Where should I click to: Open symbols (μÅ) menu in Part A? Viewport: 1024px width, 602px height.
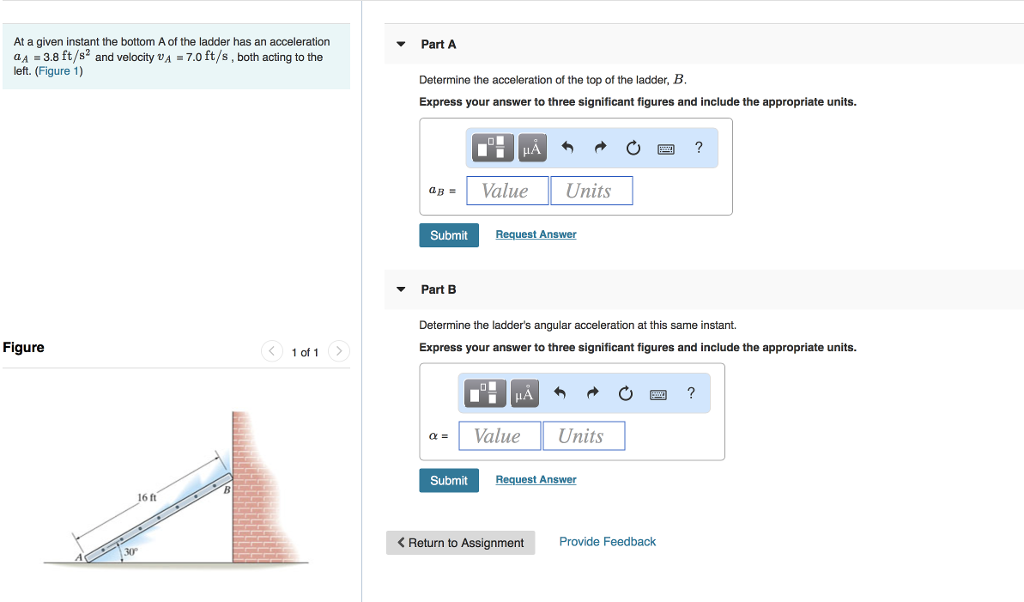click(531, 149)
